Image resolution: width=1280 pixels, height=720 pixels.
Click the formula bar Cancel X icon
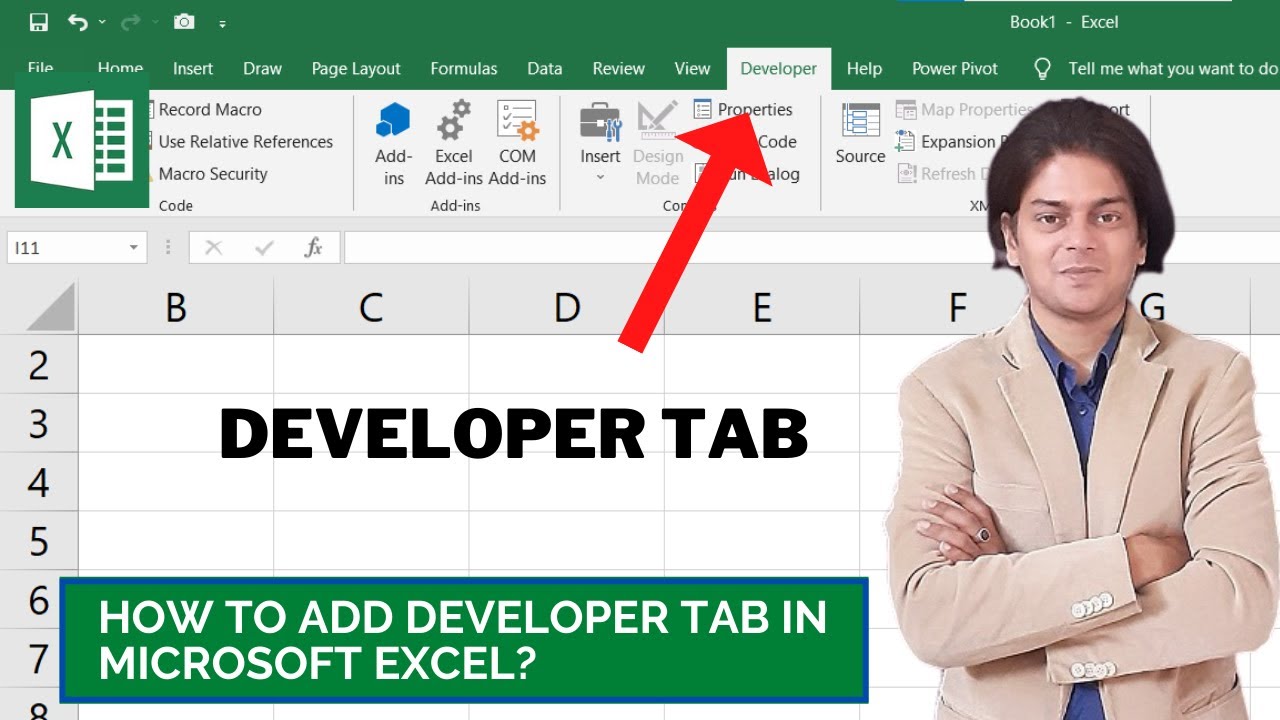[213, 248]
